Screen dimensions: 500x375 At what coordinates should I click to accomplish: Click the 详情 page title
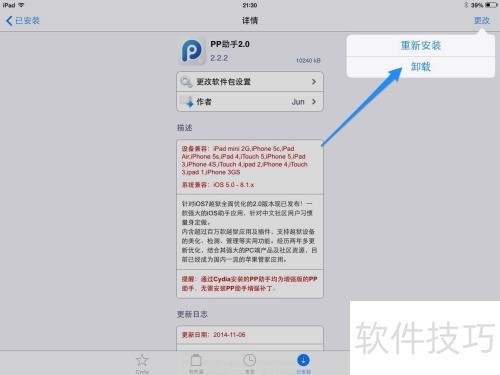250,21
